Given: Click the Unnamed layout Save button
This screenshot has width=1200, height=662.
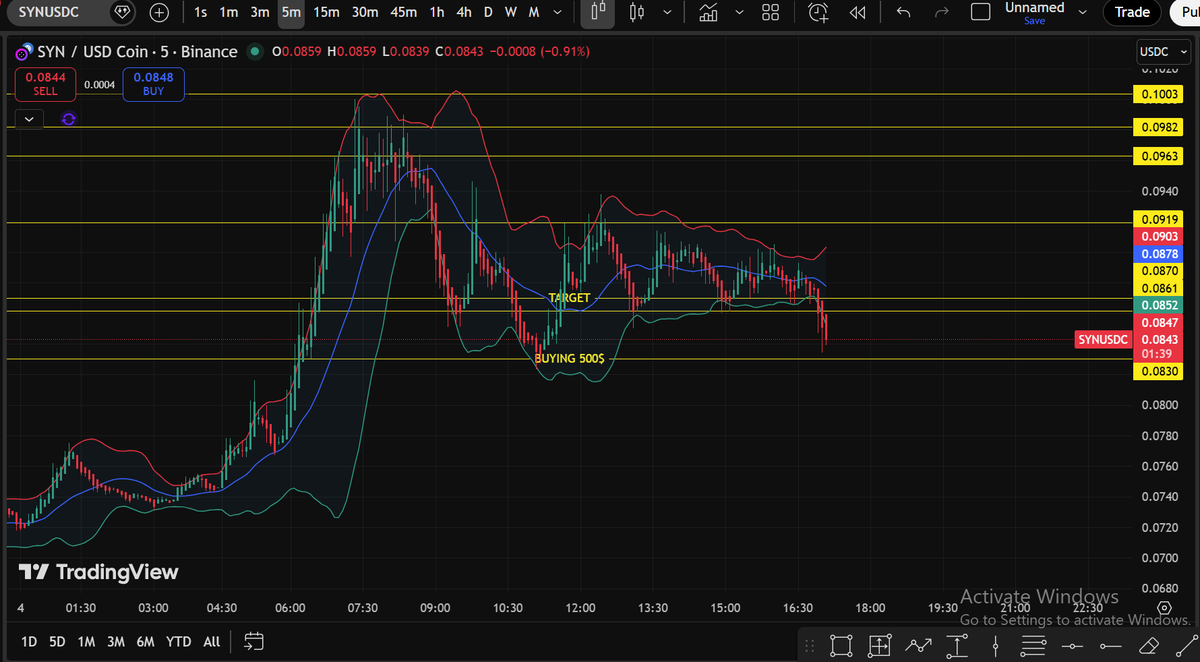Looking at the screenshot, I should (1034, 21).
